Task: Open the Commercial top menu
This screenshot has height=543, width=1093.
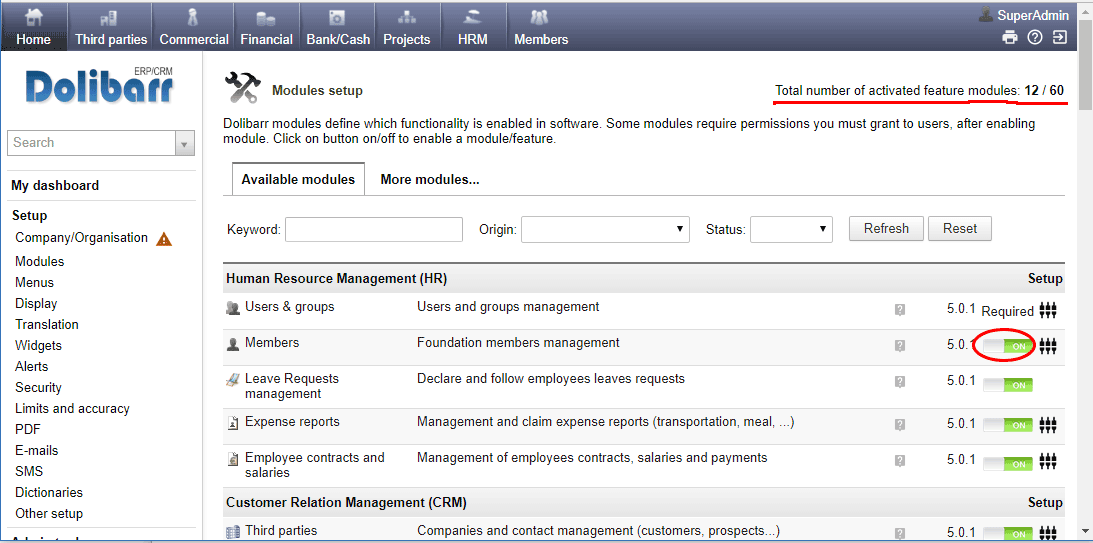Action: [194, 26]
